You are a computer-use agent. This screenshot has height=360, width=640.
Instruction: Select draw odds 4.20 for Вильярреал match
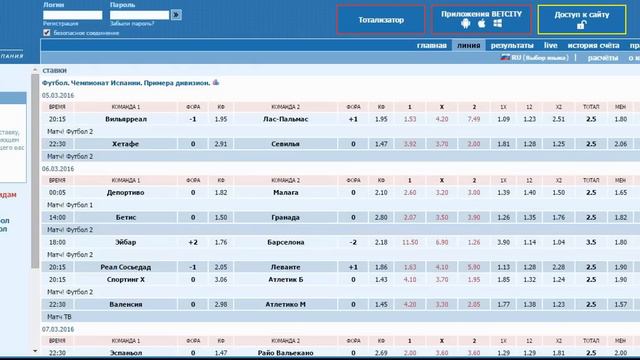pos(442,119)
